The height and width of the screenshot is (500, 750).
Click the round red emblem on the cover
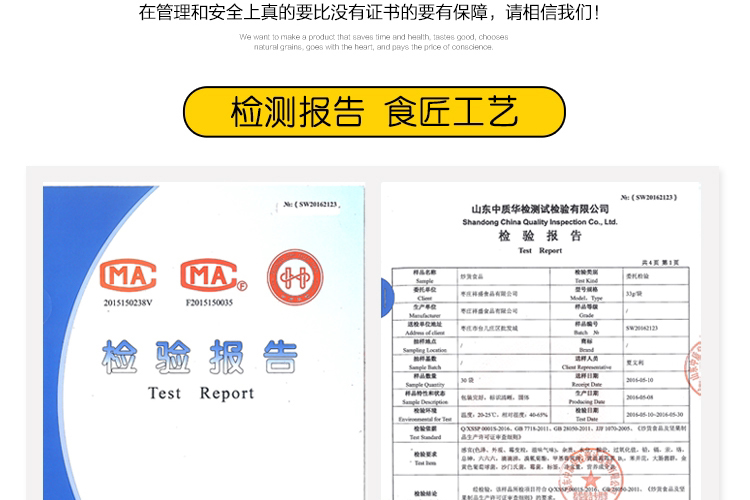[x=295, y=277]
